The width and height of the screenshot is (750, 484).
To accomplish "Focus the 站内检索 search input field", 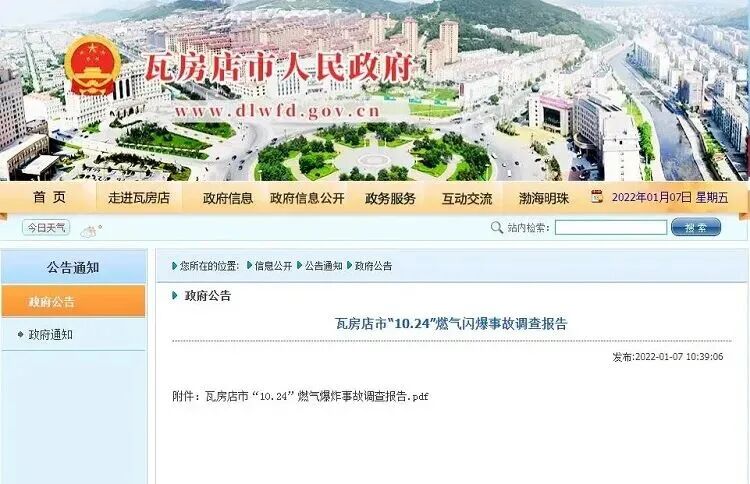I will click(x=611, y=227).
